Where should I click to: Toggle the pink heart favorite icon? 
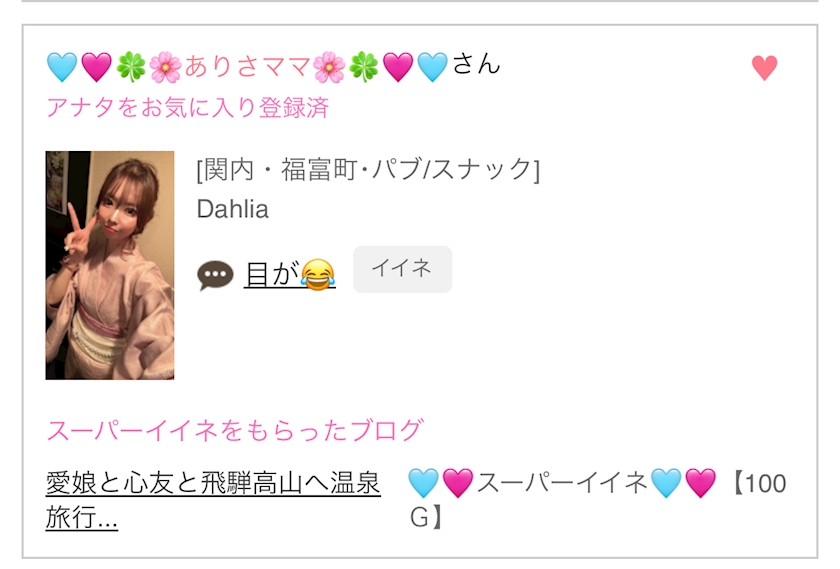pos(764,68)
